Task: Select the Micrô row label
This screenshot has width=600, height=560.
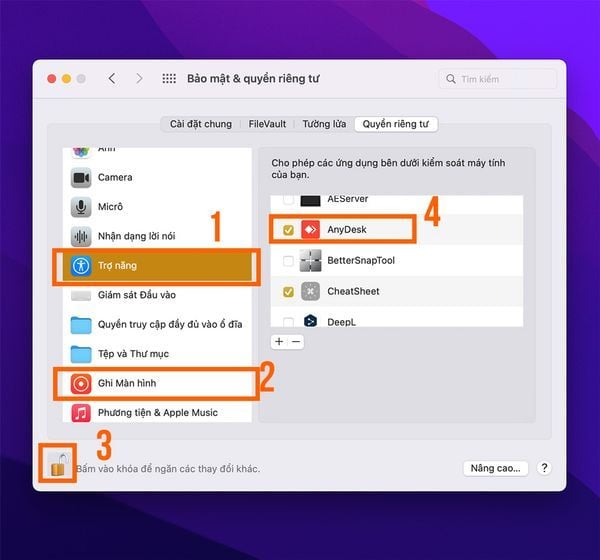Action: pyautogui.click(x=110, y=207)
